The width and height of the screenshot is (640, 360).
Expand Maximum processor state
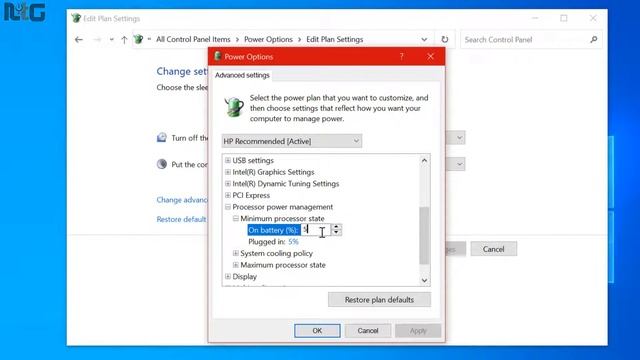236,265
